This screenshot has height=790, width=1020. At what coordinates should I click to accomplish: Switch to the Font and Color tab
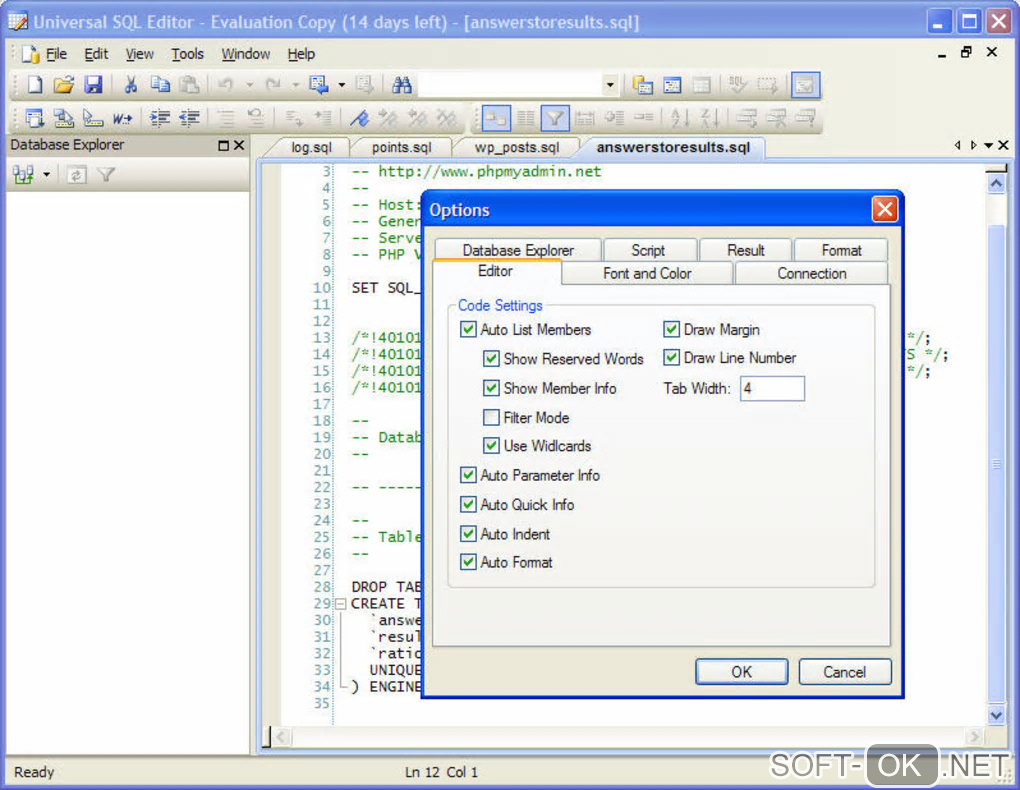click(647, 273)
